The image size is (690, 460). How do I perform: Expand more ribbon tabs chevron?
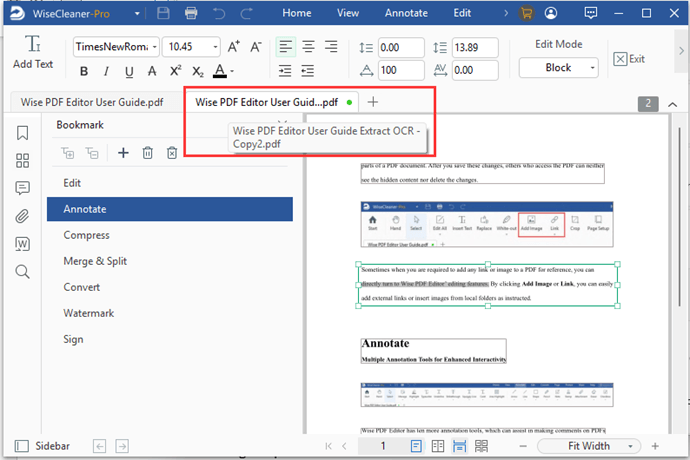point(506,13)
